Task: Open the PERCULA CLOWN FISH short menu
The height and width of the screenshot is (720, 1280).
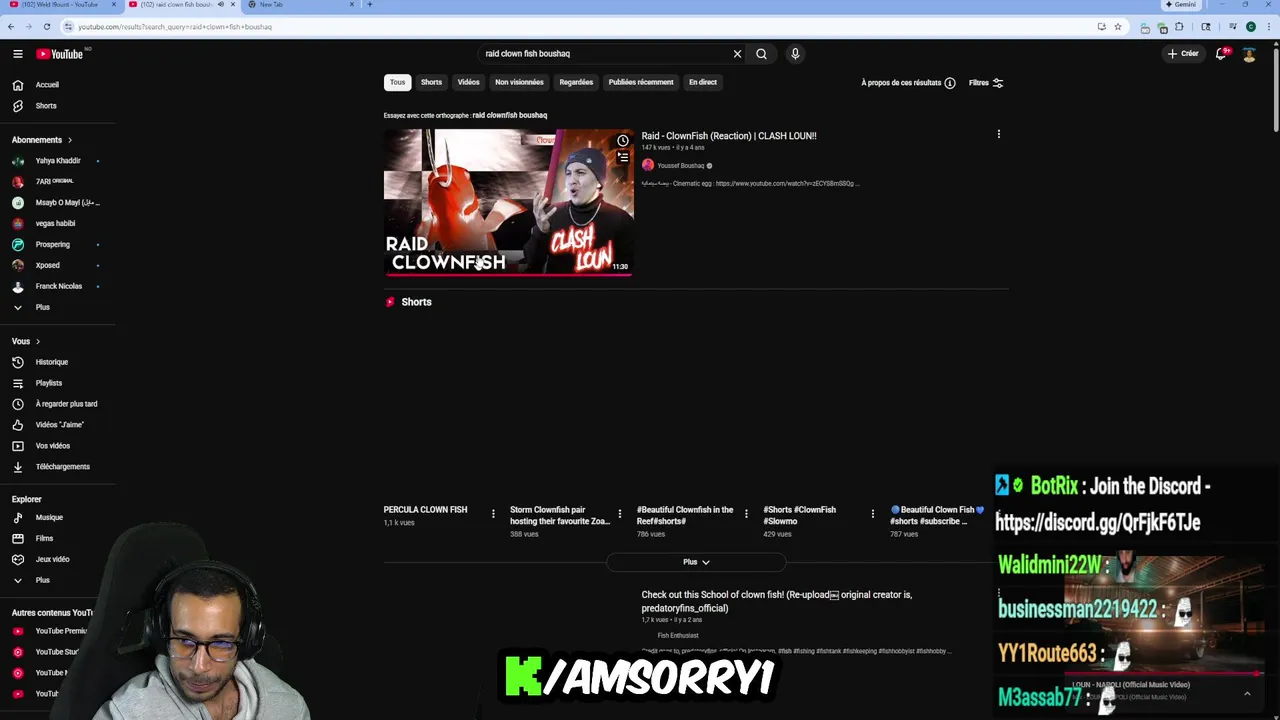Action: coord(493,514)
